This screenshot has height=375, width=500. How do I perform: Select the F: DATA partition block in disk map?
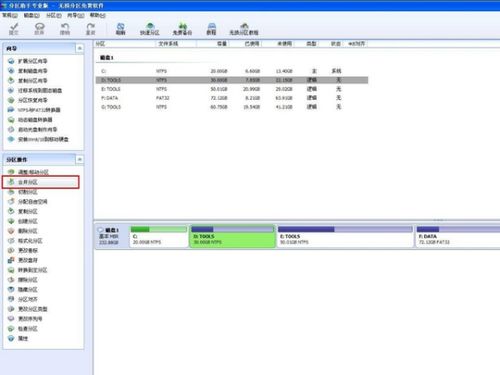(x=458, y=236)
